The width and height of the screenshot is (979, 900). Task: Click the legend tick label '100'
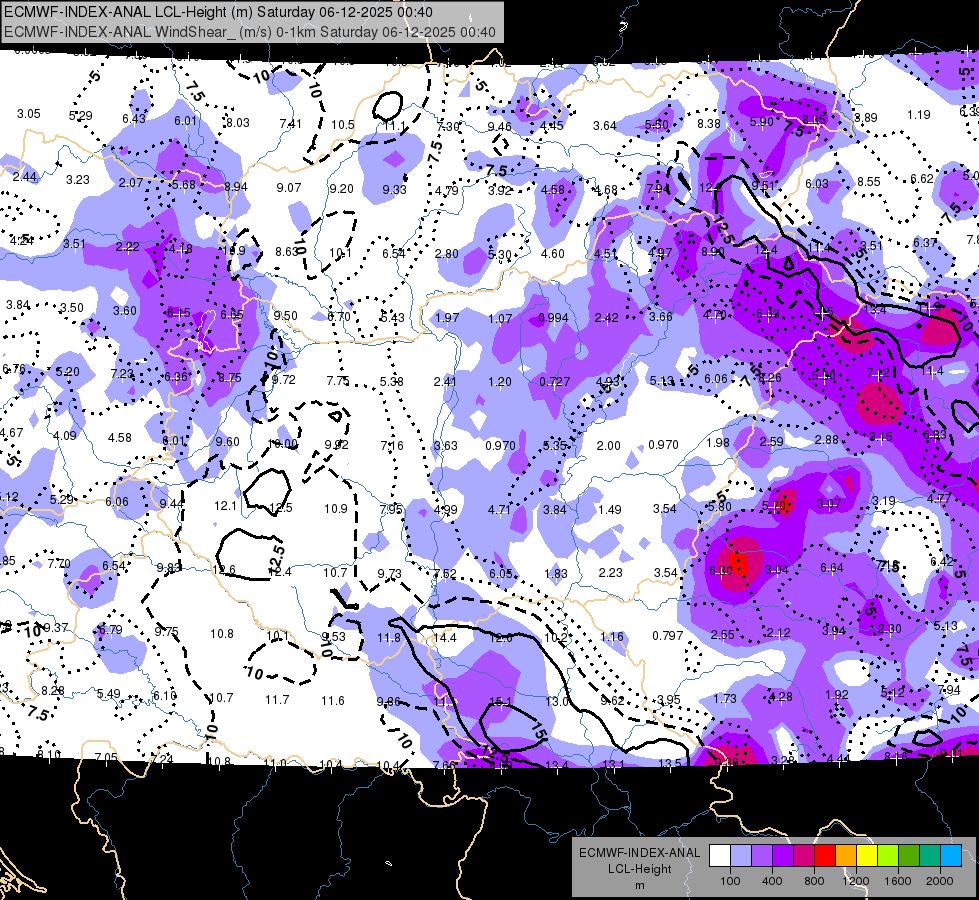tap(730, 881)
